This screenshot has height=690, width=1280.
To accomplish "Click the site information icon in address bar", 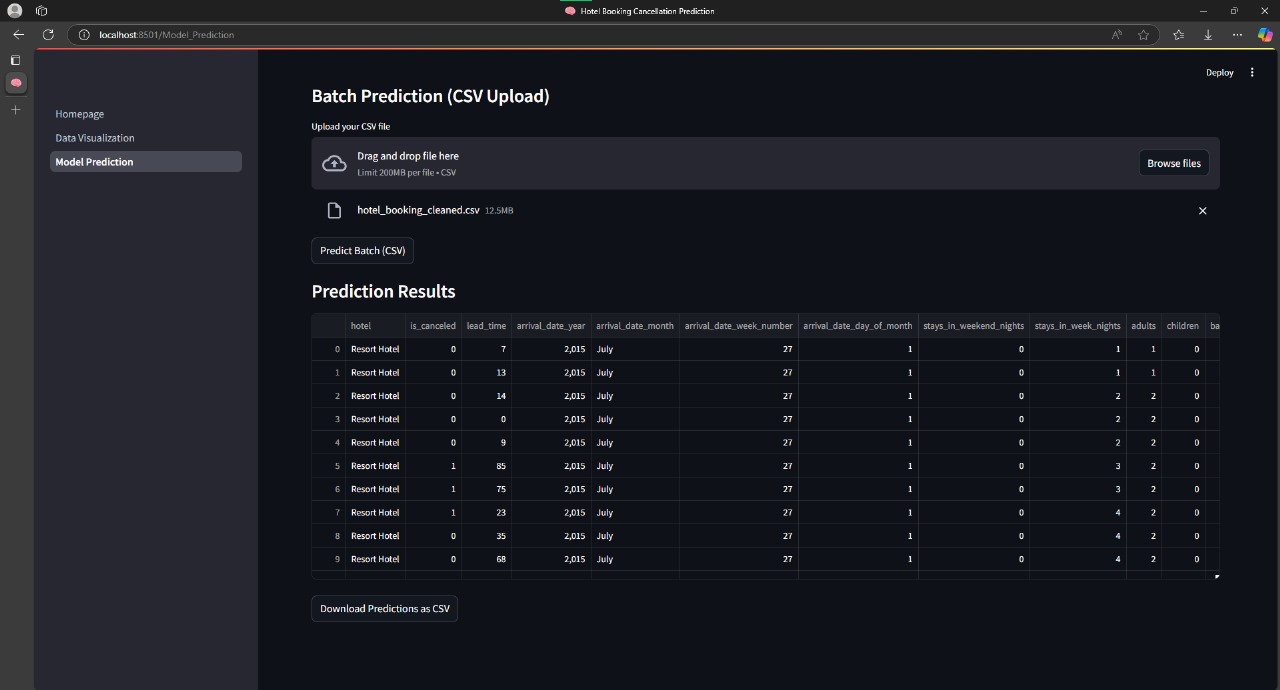I will (x=84, y=34).
